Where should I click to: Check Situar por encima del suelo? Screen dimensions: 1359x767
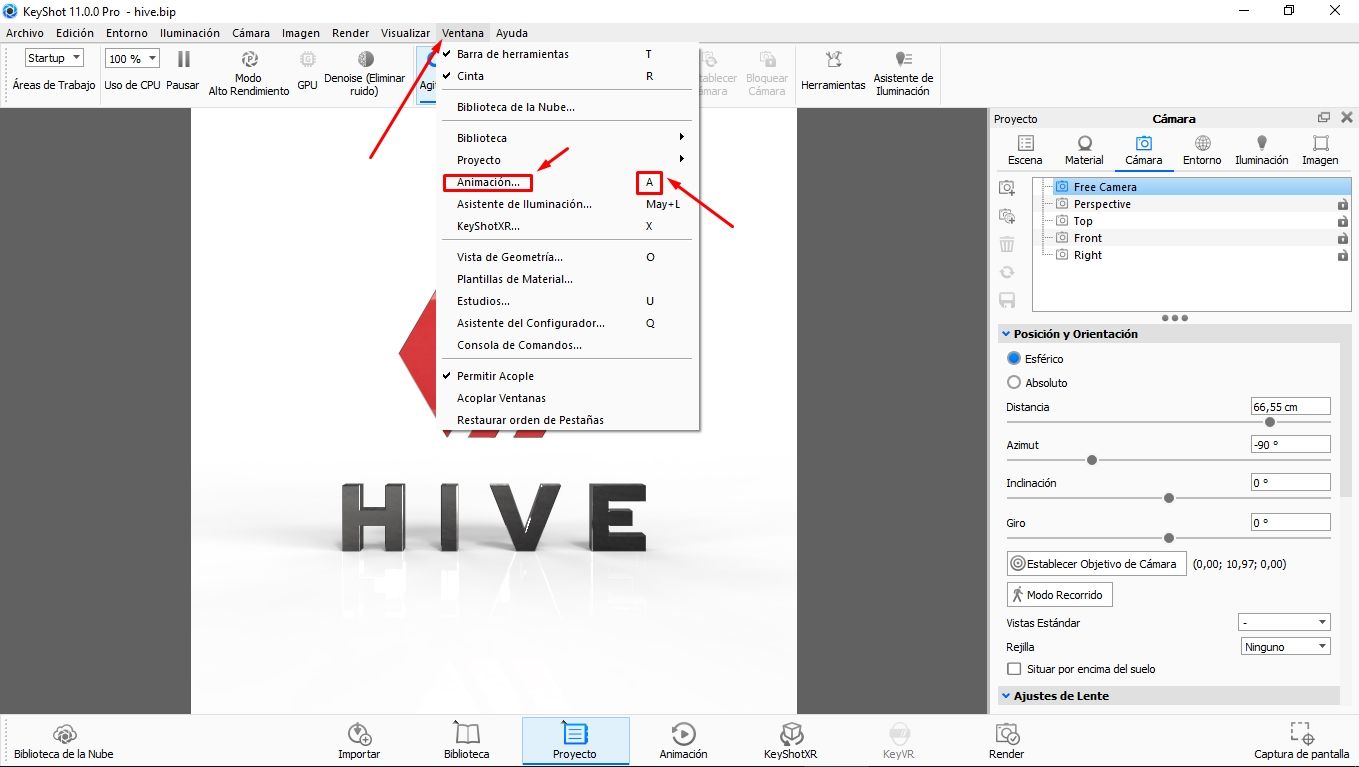1014,668
